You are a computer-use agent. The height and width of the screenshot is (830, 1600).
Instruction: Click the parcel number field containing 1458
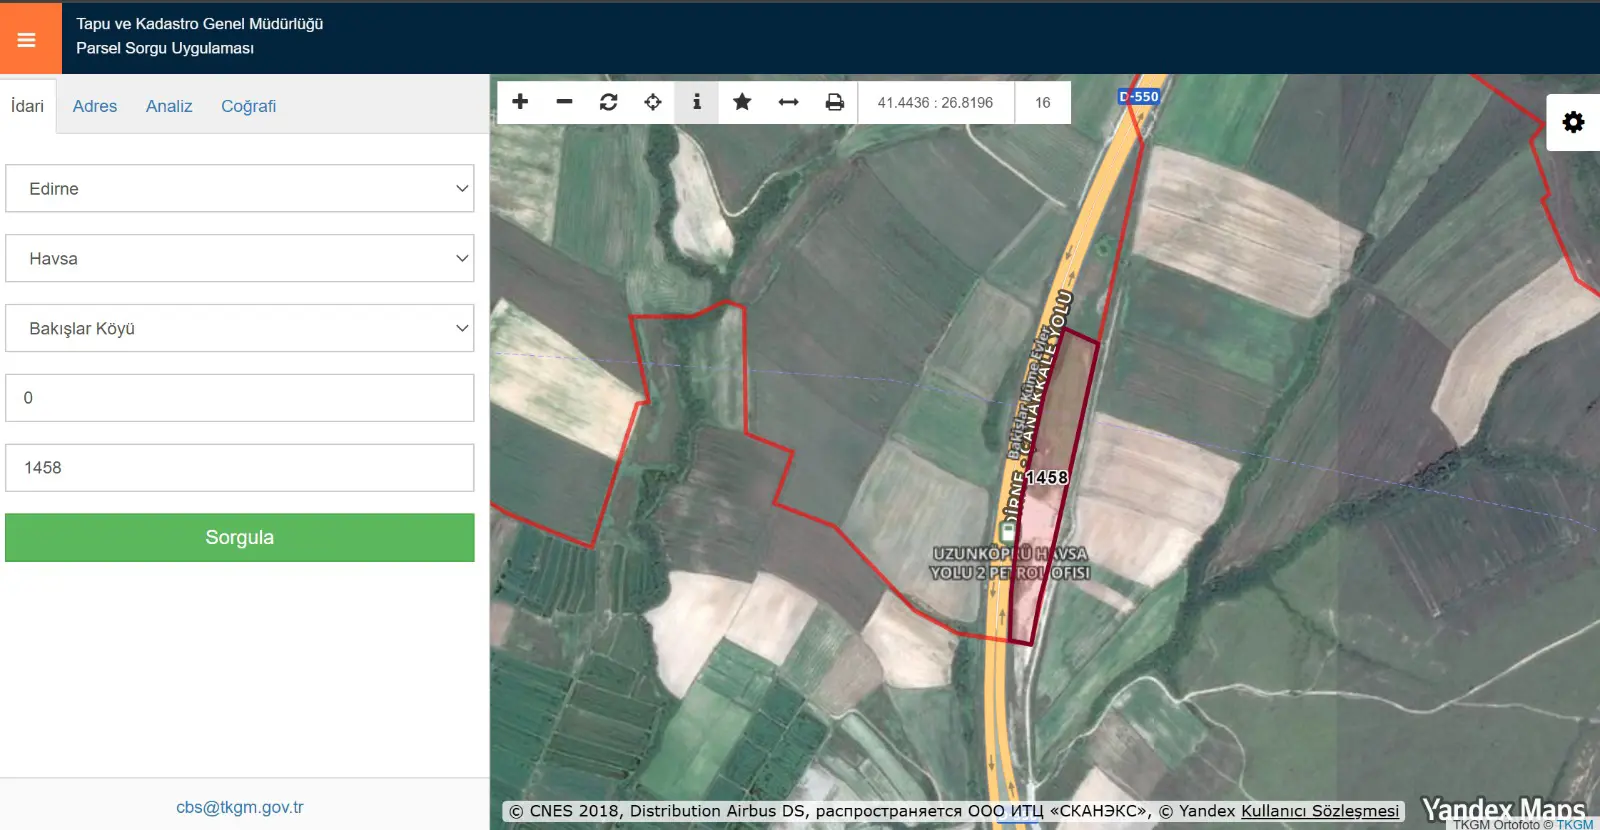240,468
